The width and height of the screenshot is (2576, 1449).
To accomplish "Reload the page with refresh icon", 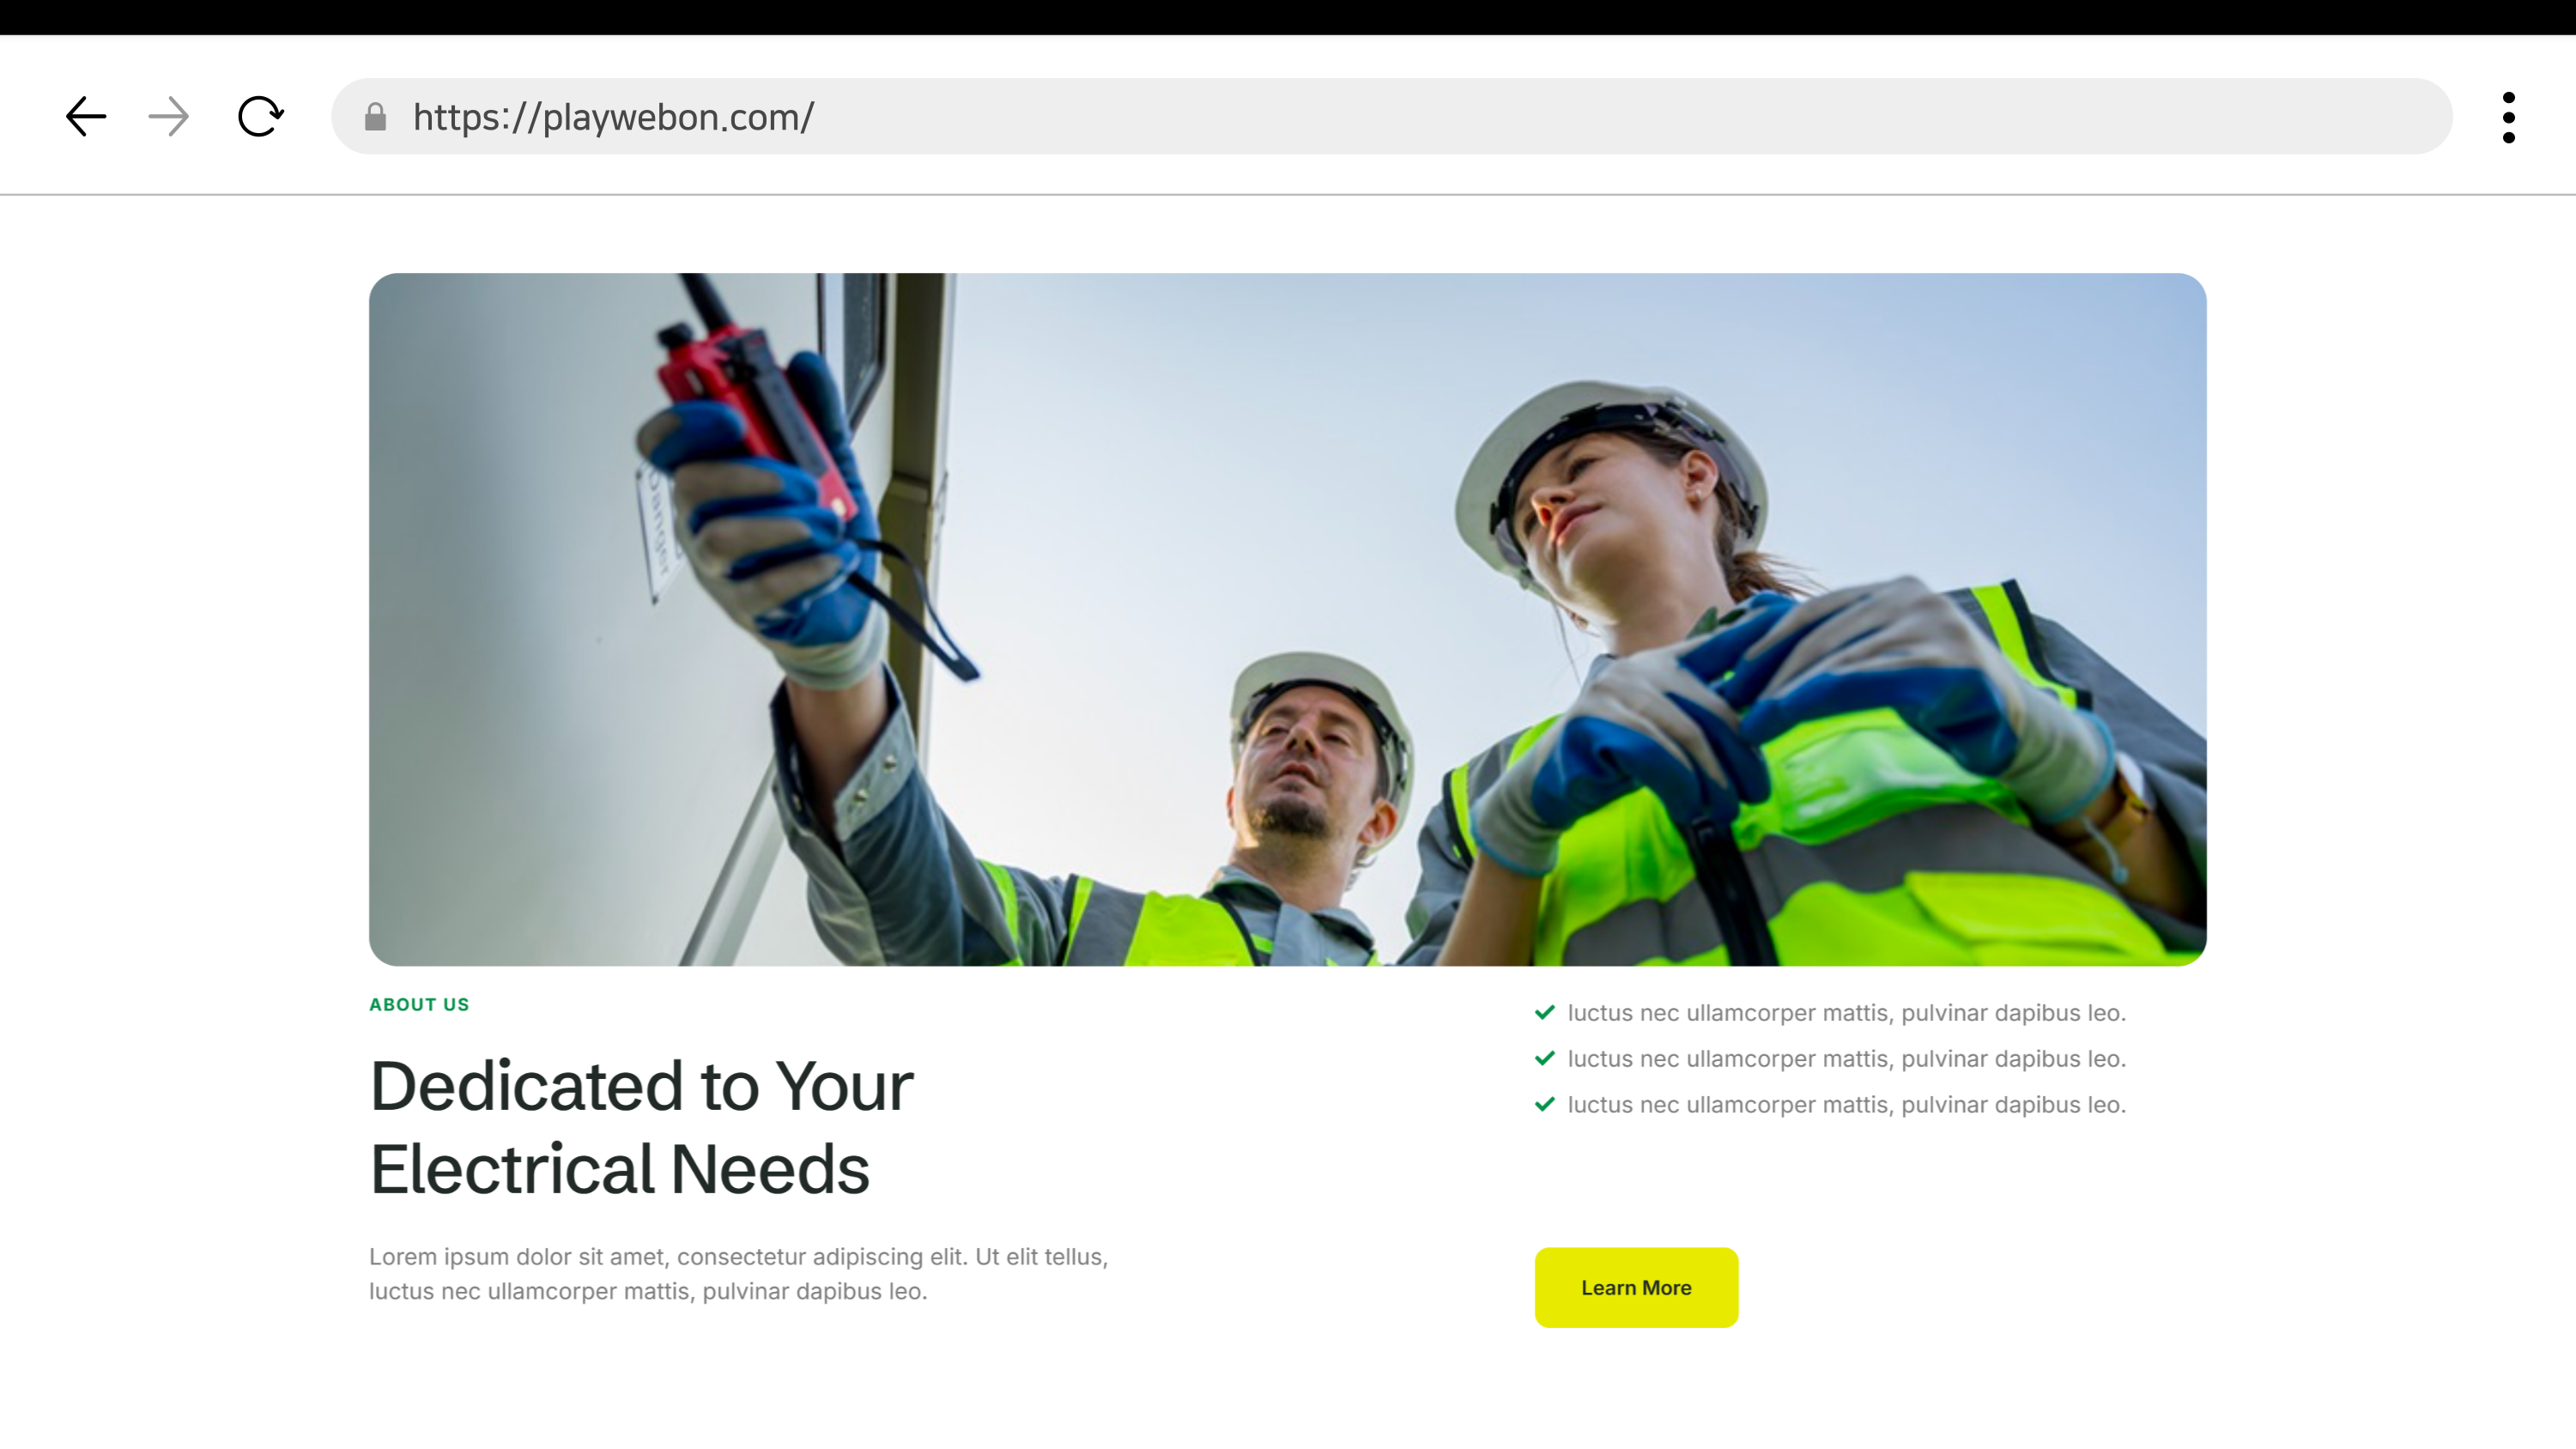I will (260, 117).
